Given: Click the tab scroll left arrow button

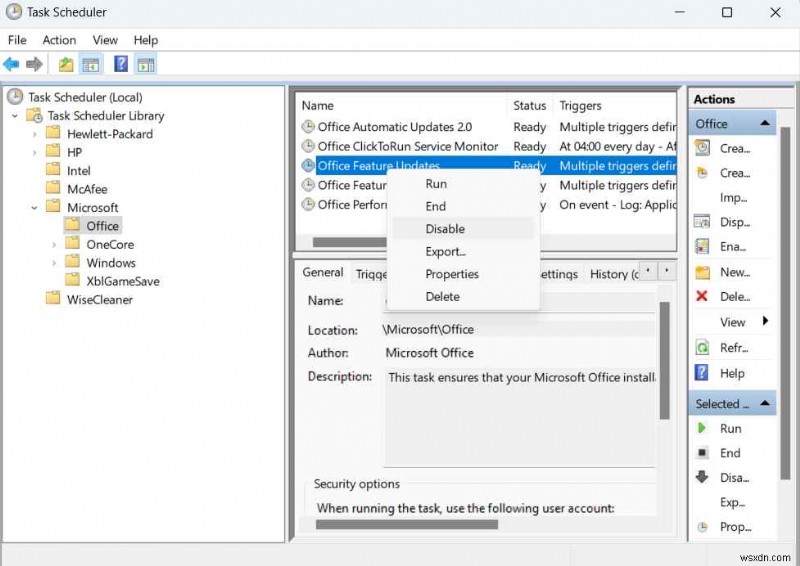Looking at the screenshot, I should 648,270.
